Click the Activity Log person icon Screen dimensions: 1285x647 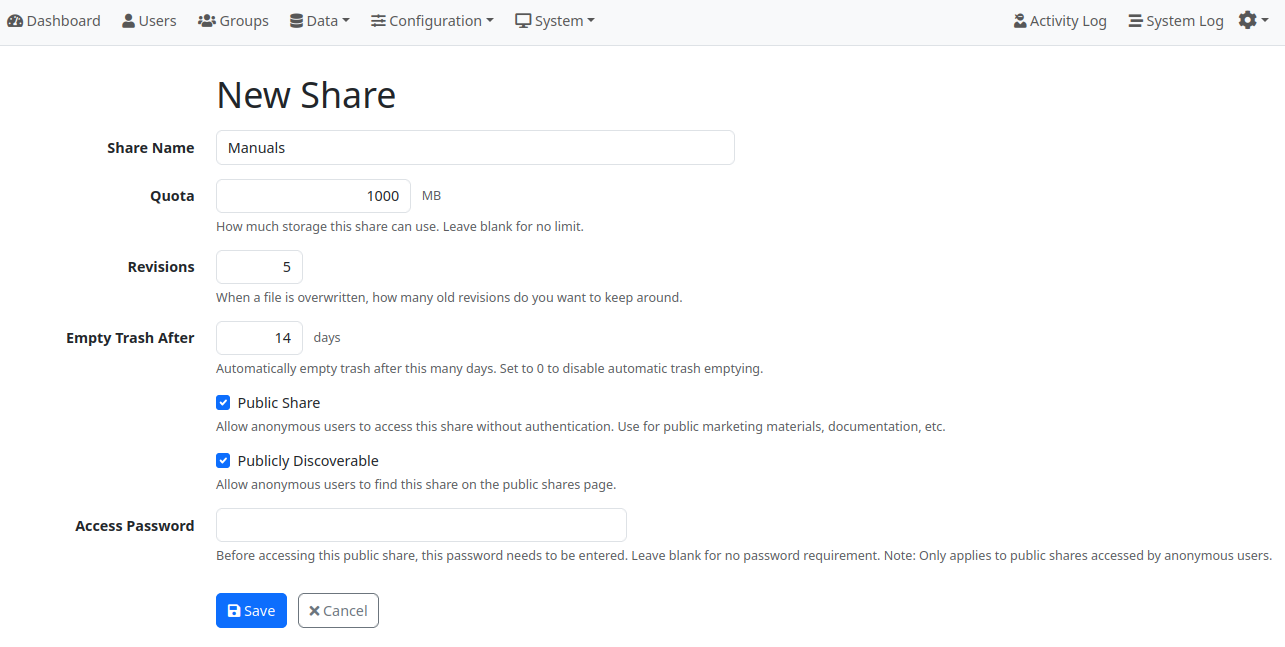pyautogui.click(x=1020, y=20)
